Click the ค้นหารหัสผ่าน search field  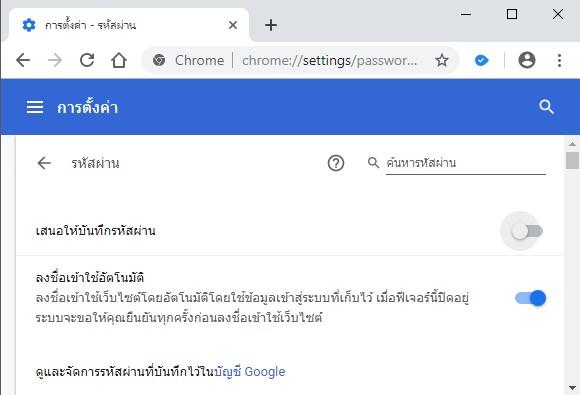click(466, 163)
